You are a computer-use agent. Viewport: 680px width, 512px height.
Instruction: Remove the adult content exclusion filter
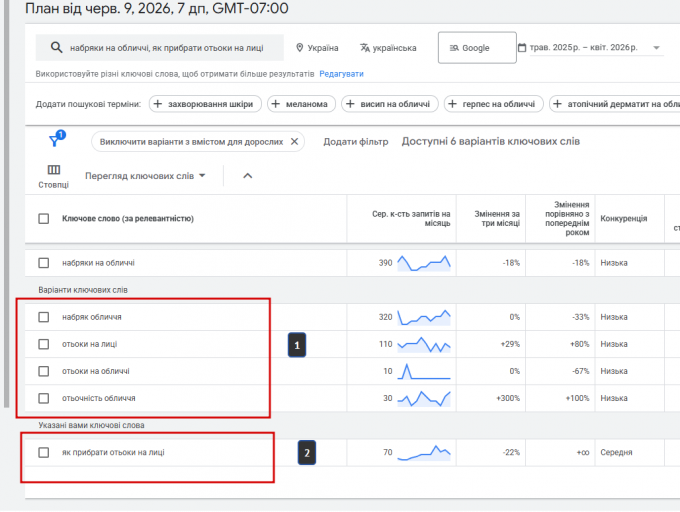click(x=294, y=141)
